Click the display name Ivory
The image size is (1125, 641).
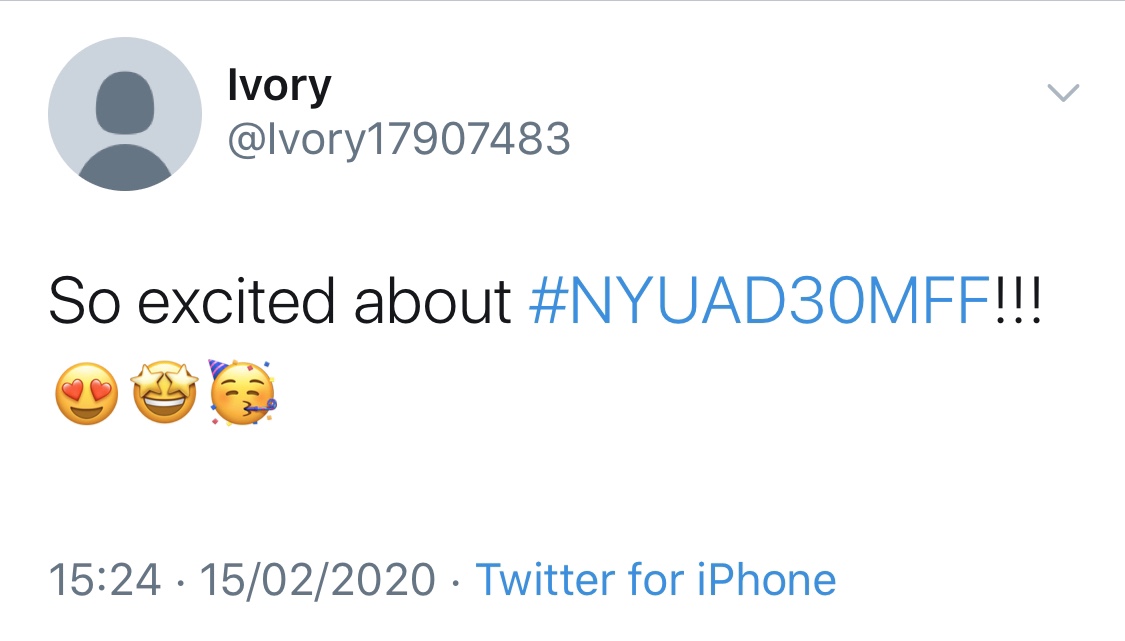(x=279, y=86)
